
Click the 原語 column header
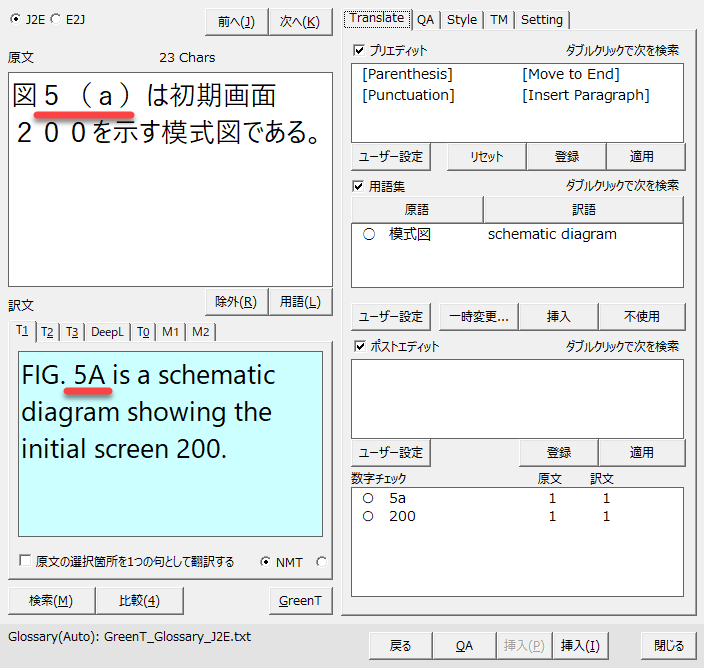point(417,210)
